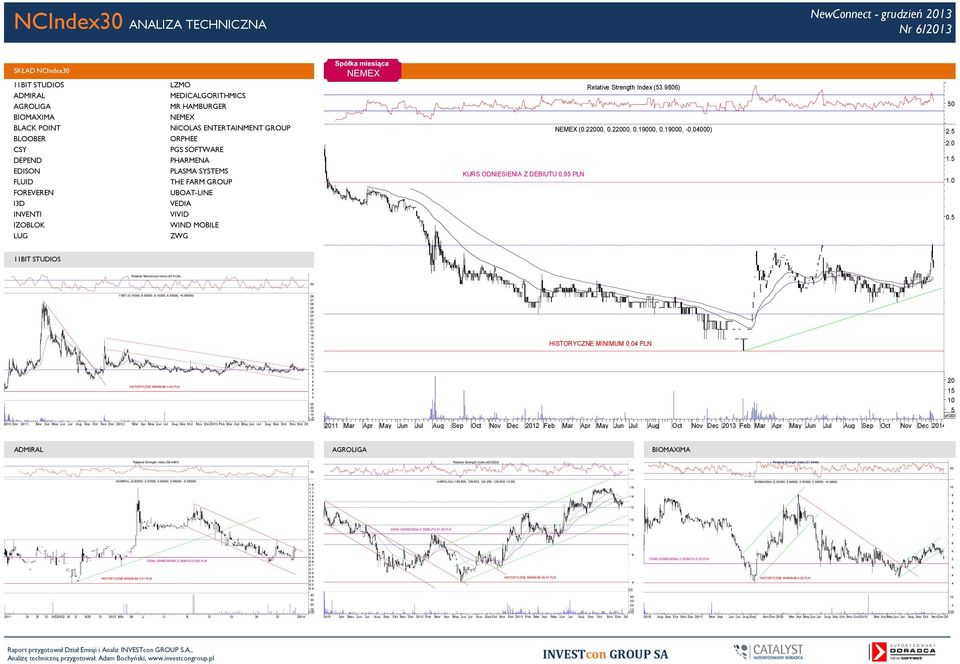
Task: Click the AGROLIGA chart section header
Action: point(479,450)
